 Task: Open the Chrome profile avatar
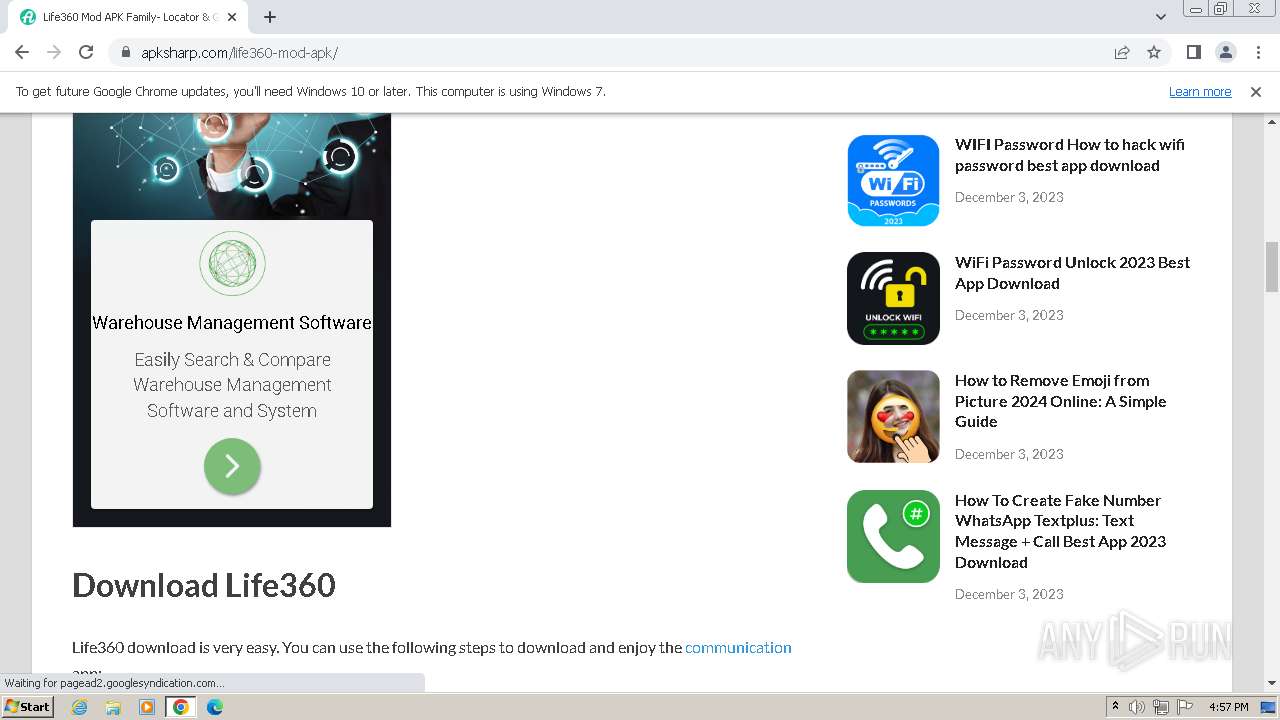coord(1225,52)
